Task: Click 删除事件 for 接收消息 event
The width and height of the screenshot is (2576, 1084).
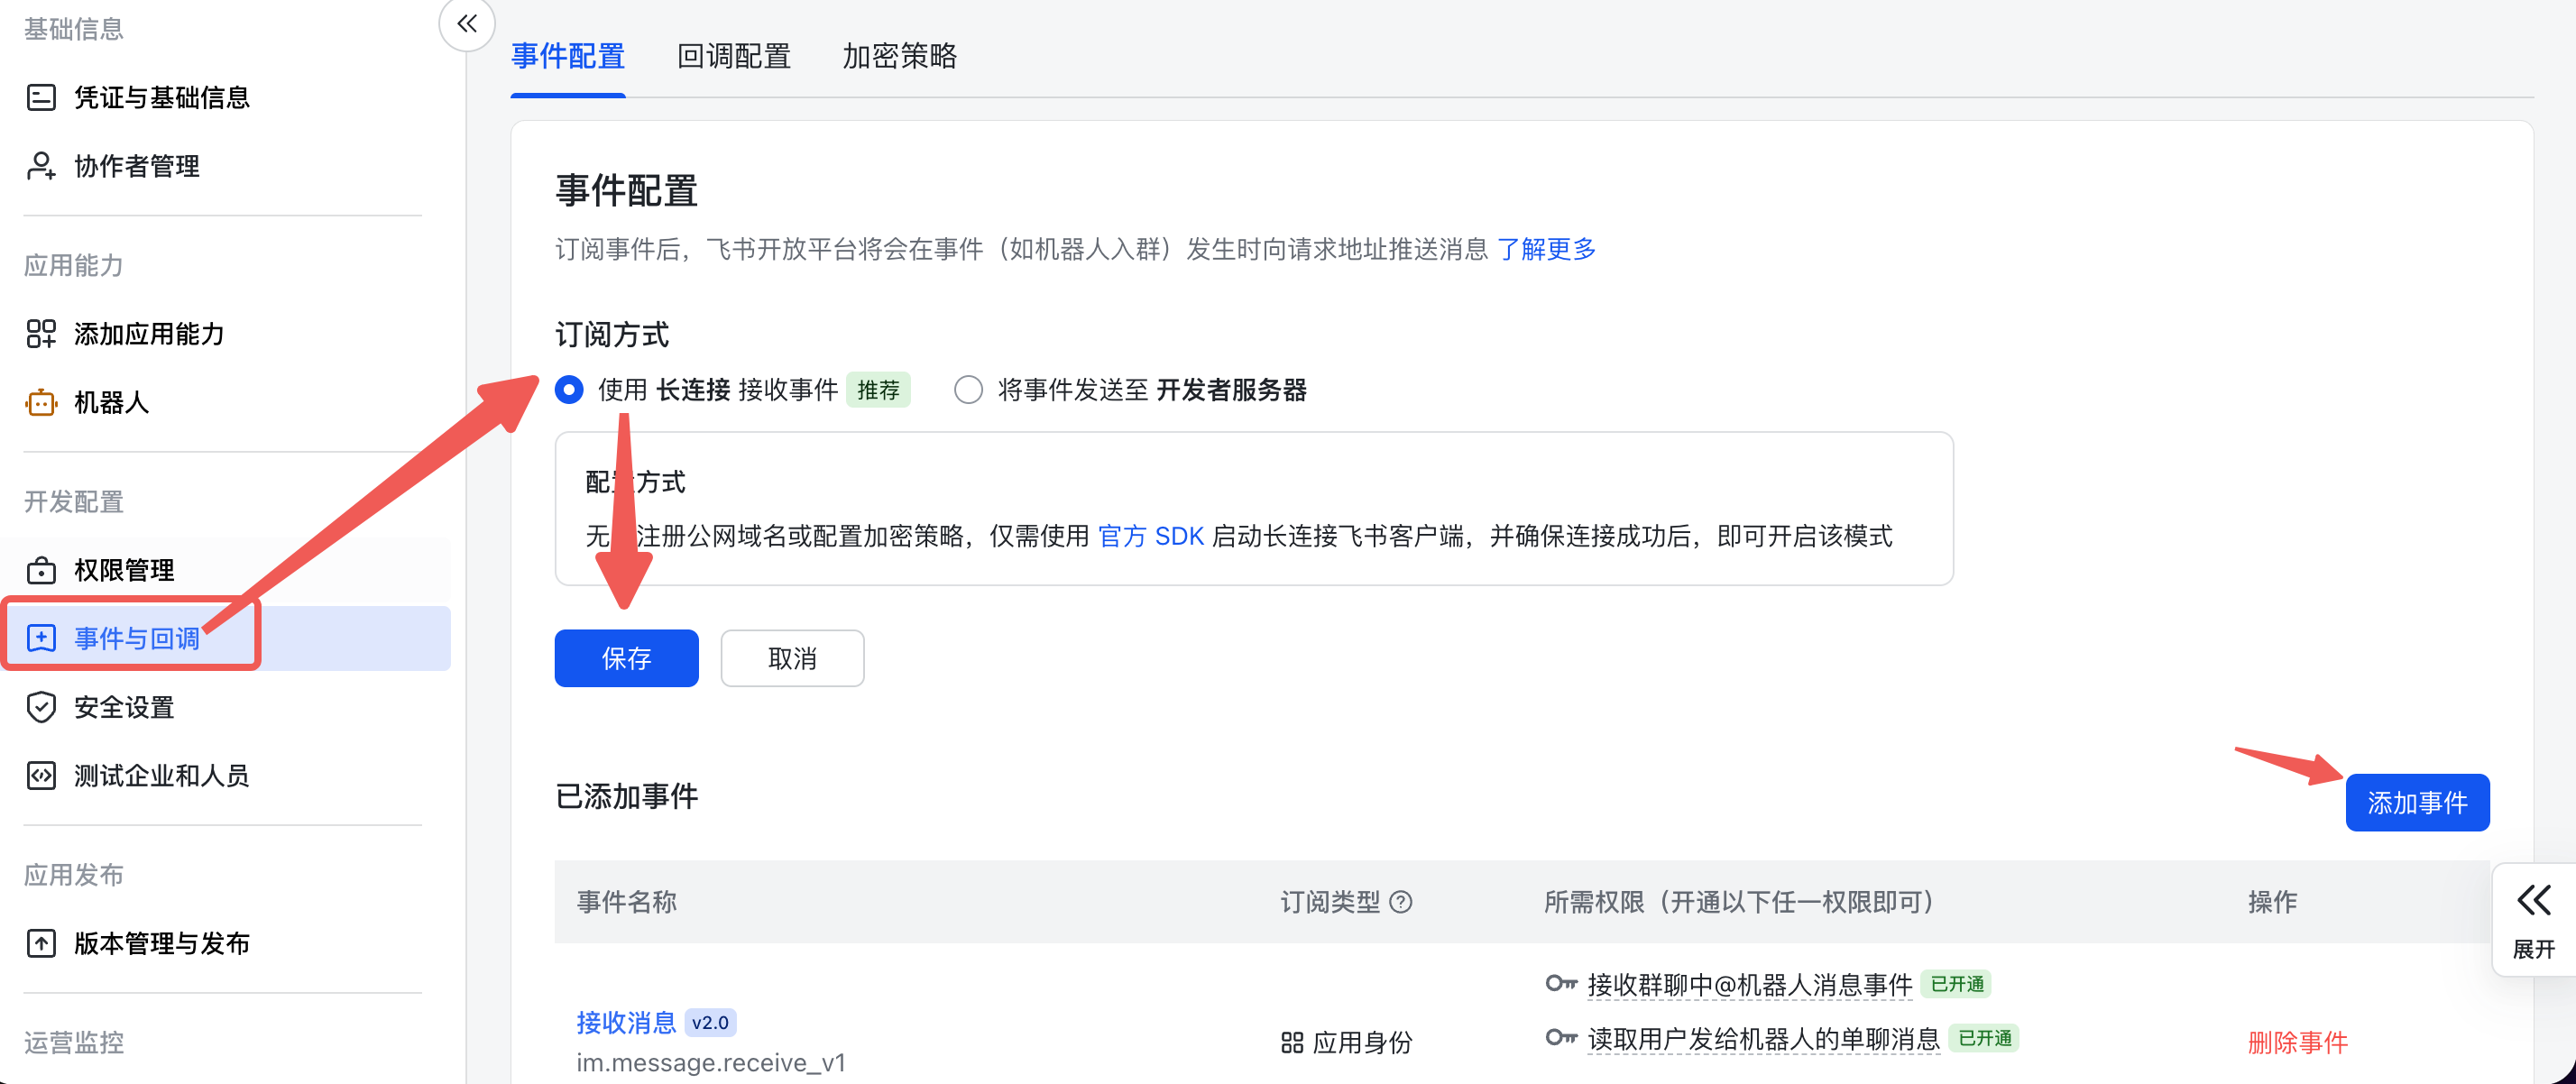Action: (2297, 1042)
